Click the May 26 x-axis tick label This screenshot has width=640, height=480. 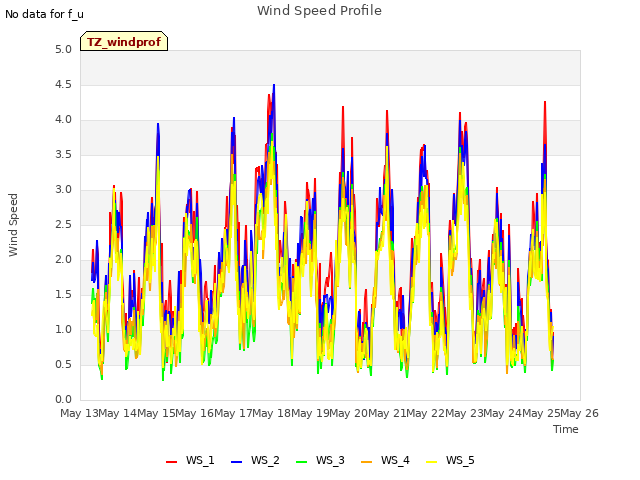coord(579,413)
